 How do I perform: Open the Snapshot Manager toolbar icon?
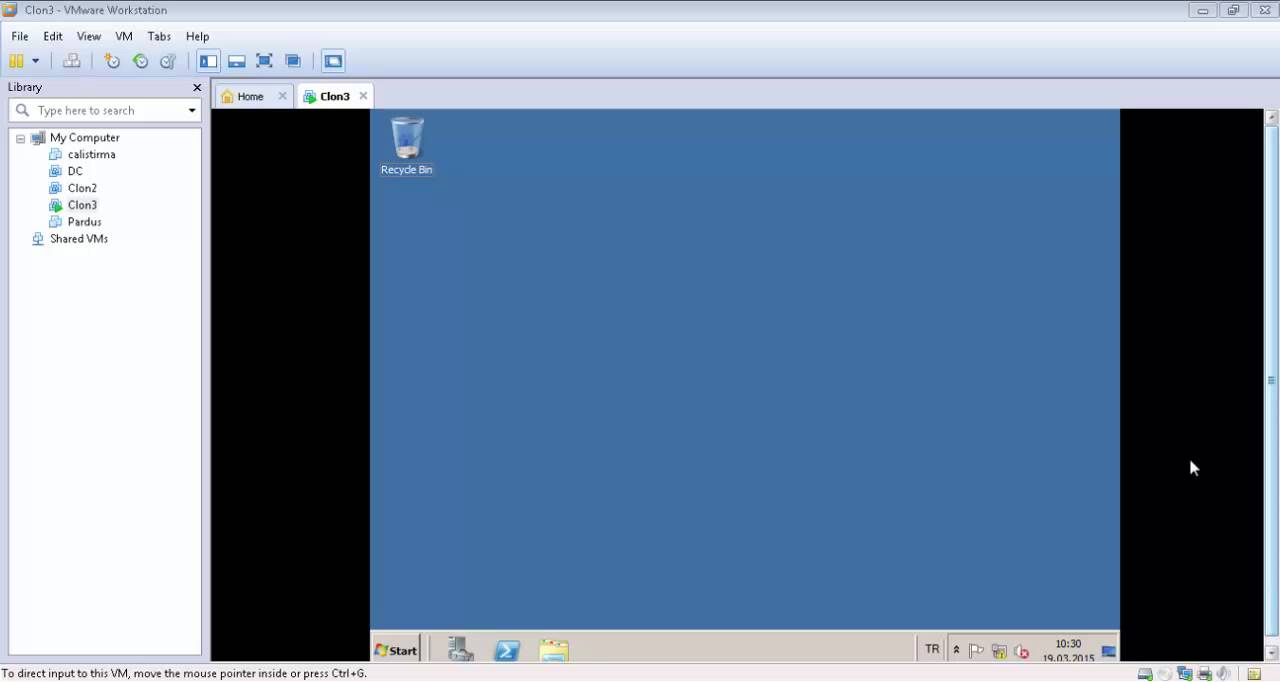click(x=168, y=61)
